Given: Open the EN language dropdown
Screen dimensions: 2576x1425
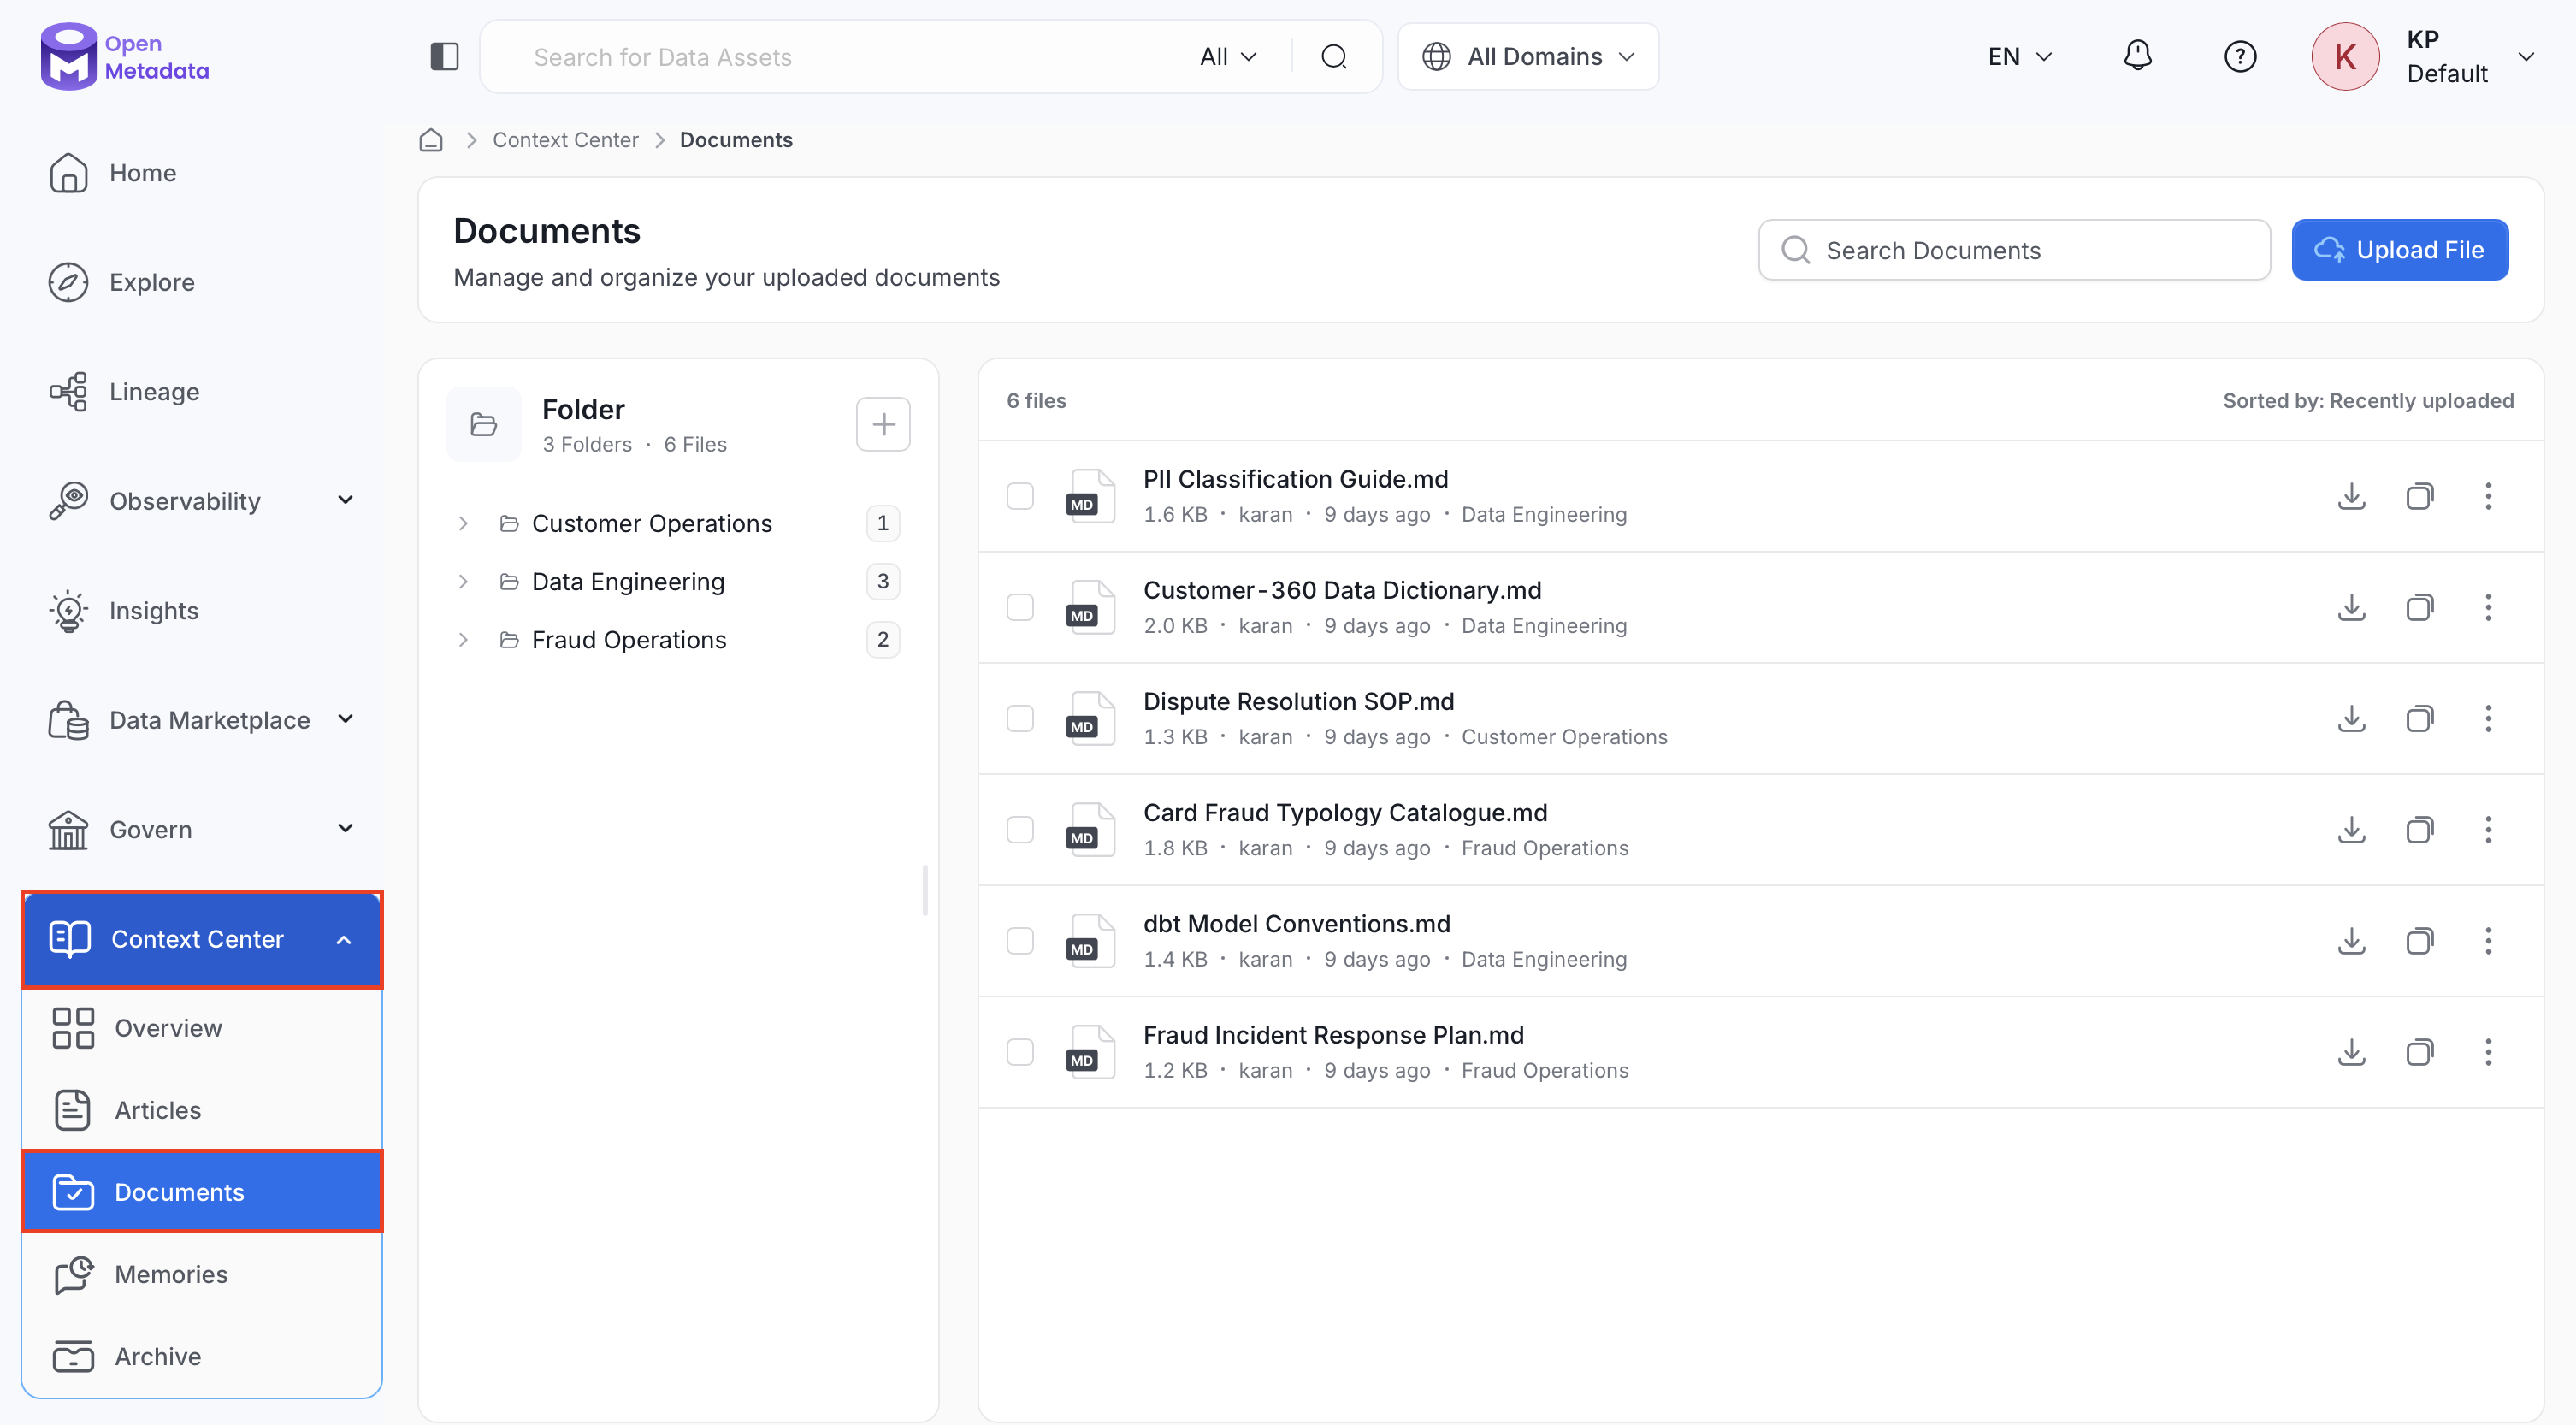Looking at the screenshot, I should 2019,57.
